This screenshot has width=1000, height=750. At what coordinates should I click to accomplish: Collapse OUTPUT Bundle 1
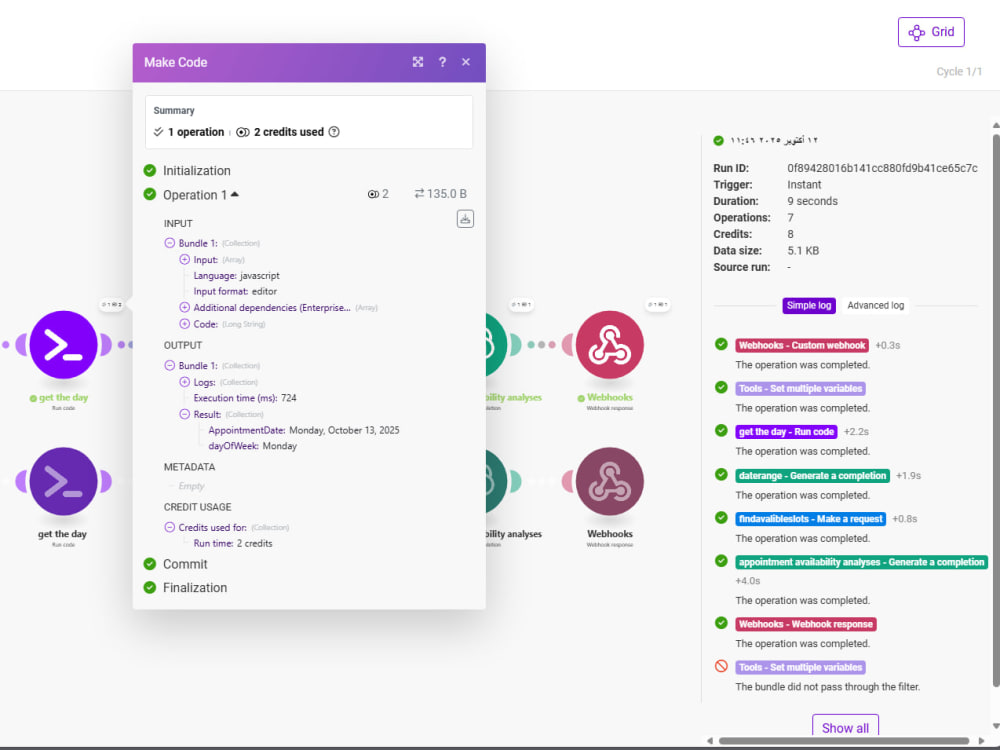[x=170, y=365]
